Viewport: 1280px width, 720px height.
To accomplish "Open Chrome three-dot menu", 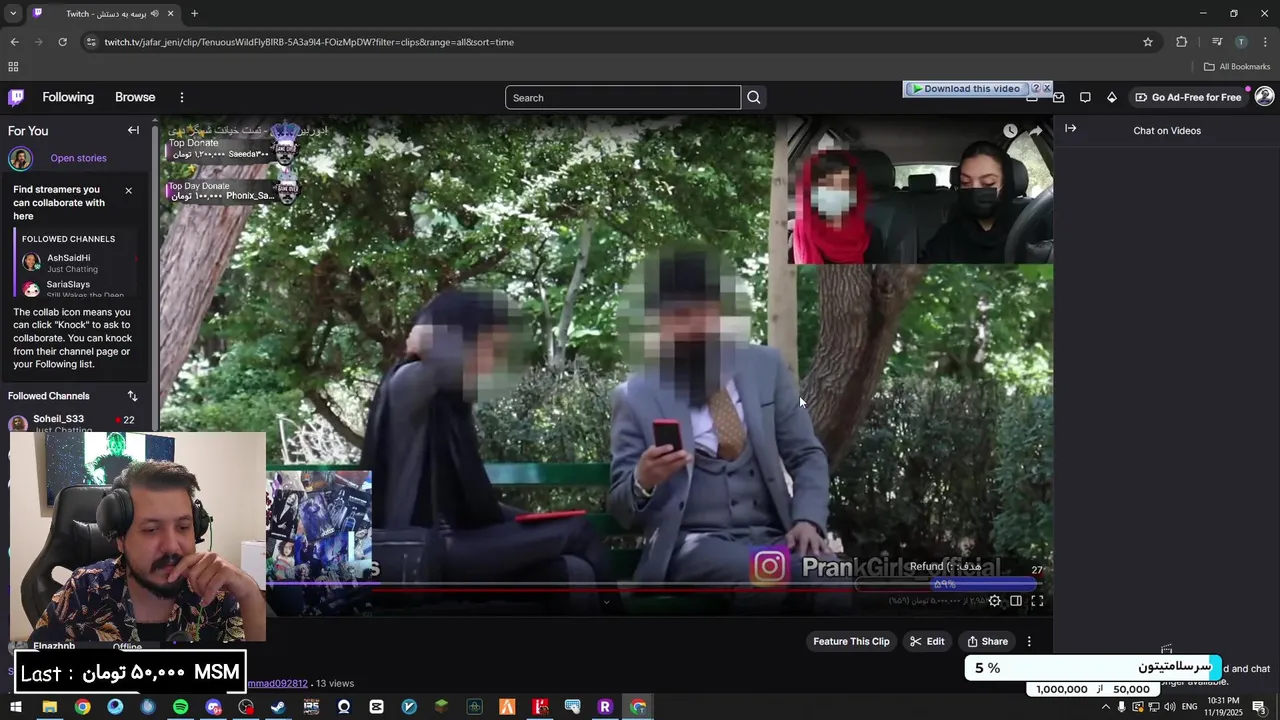I will coord(1265,42).
